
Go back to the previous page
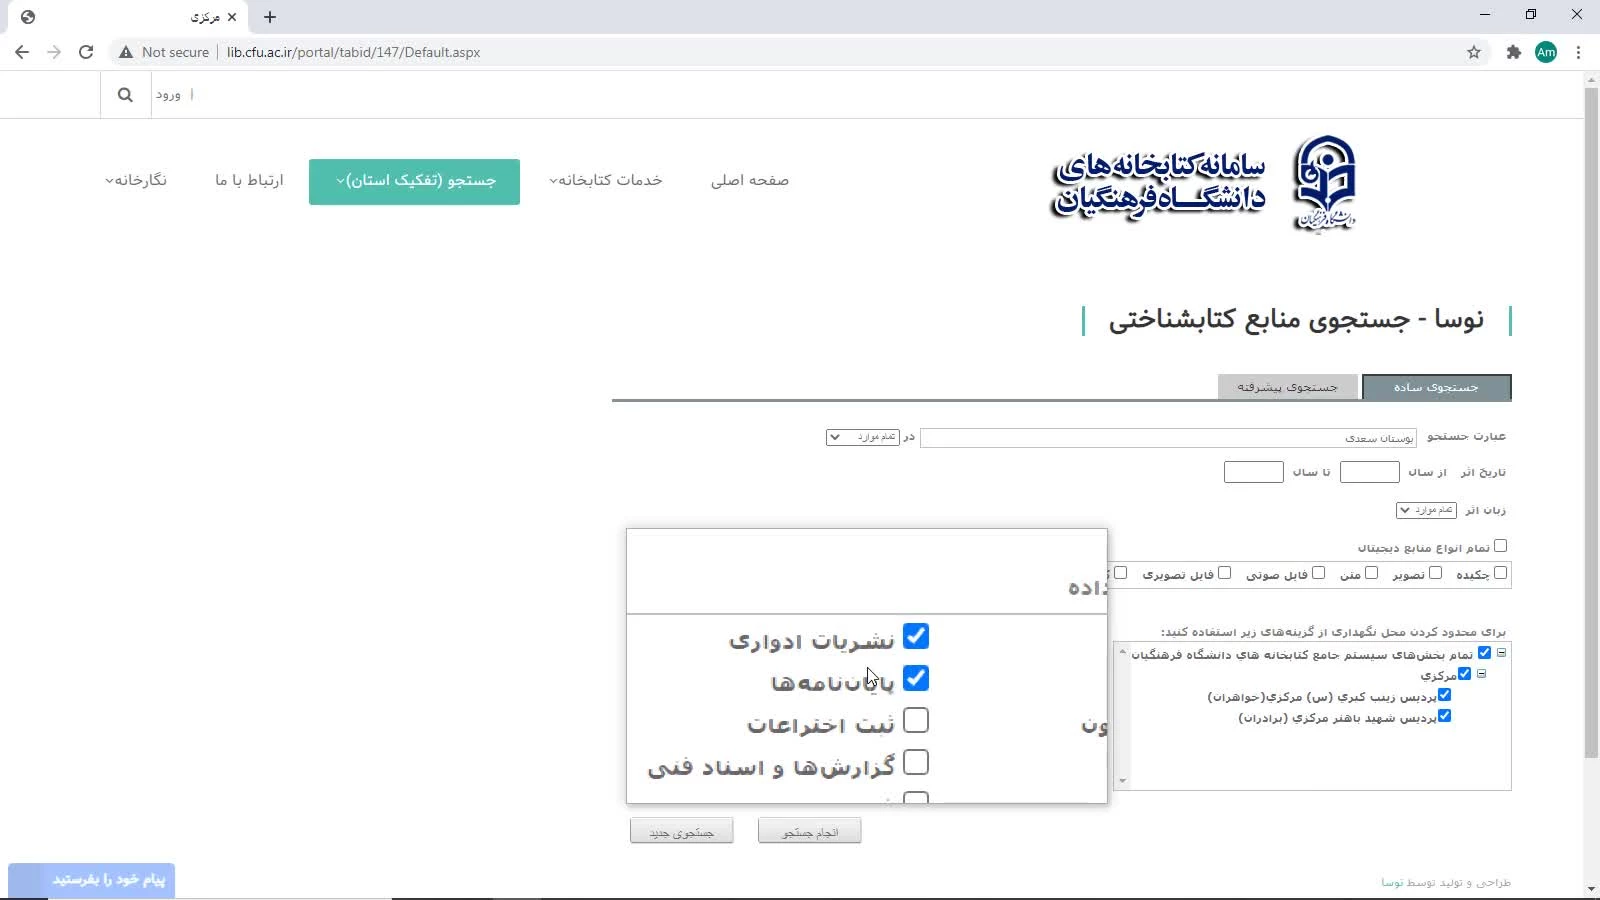[x=22, y=52]
